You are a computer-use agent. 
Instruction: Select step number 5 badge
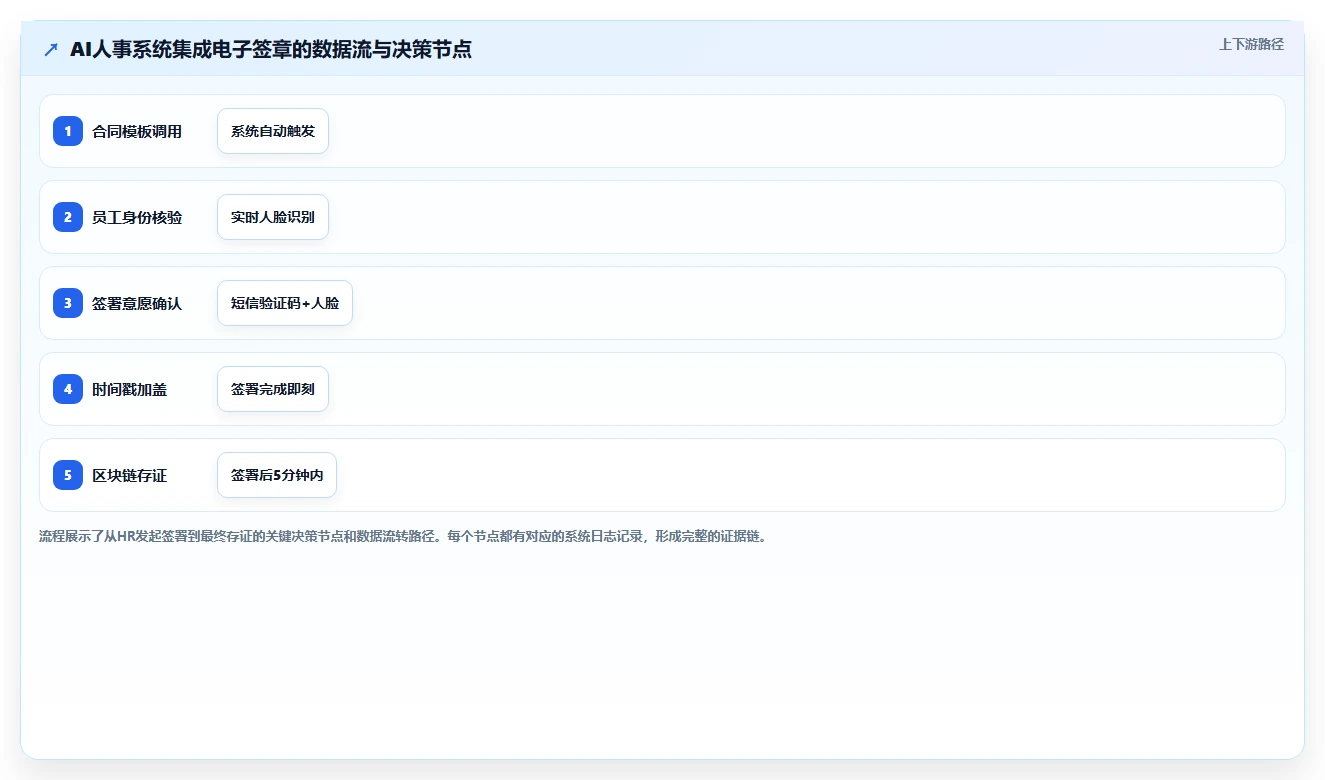point(68,475)
